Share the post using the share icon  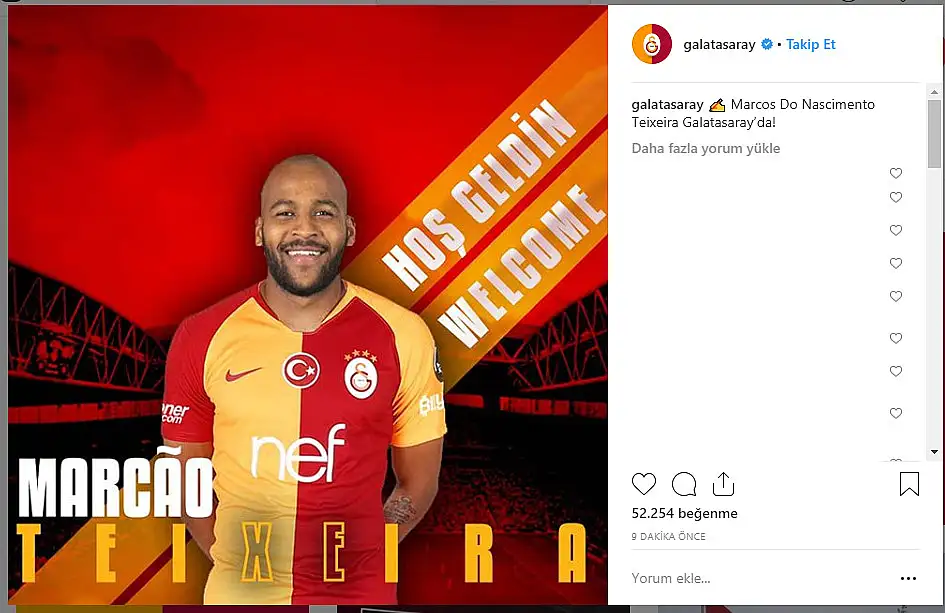[x=723, y=483]
